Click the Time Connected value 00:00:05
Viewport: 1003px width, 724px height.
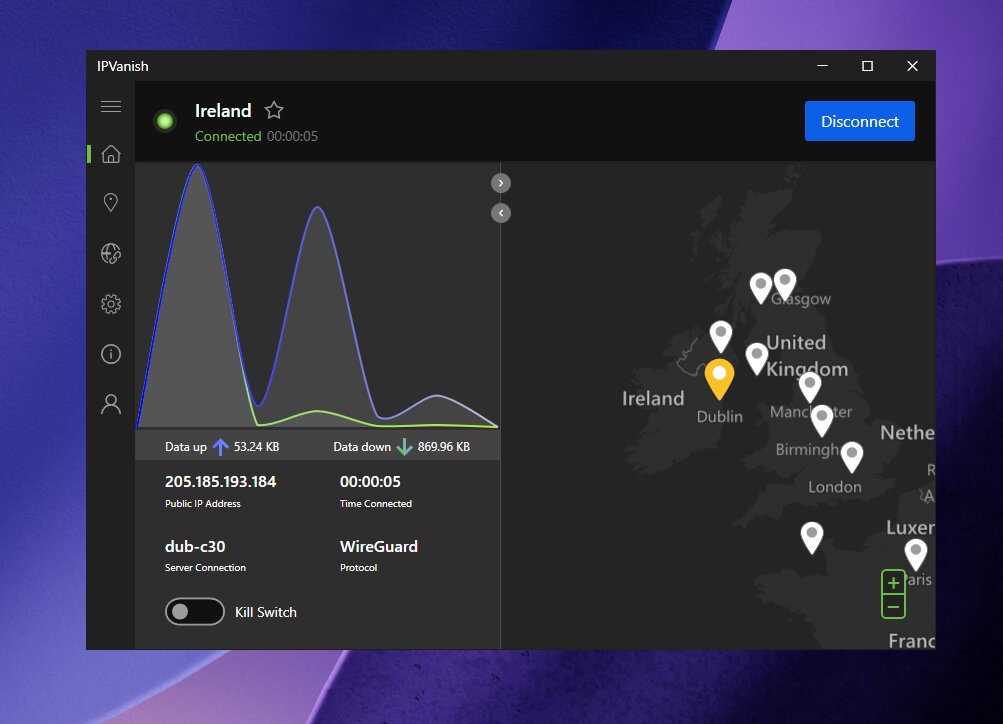pyautogui.click(x=370, y=482)
